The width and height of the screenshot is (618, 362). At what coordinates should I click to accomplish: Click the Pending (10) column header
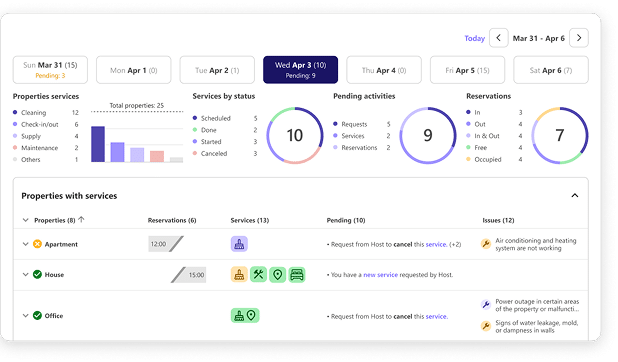pyautogui.click(x=346, y=220)
